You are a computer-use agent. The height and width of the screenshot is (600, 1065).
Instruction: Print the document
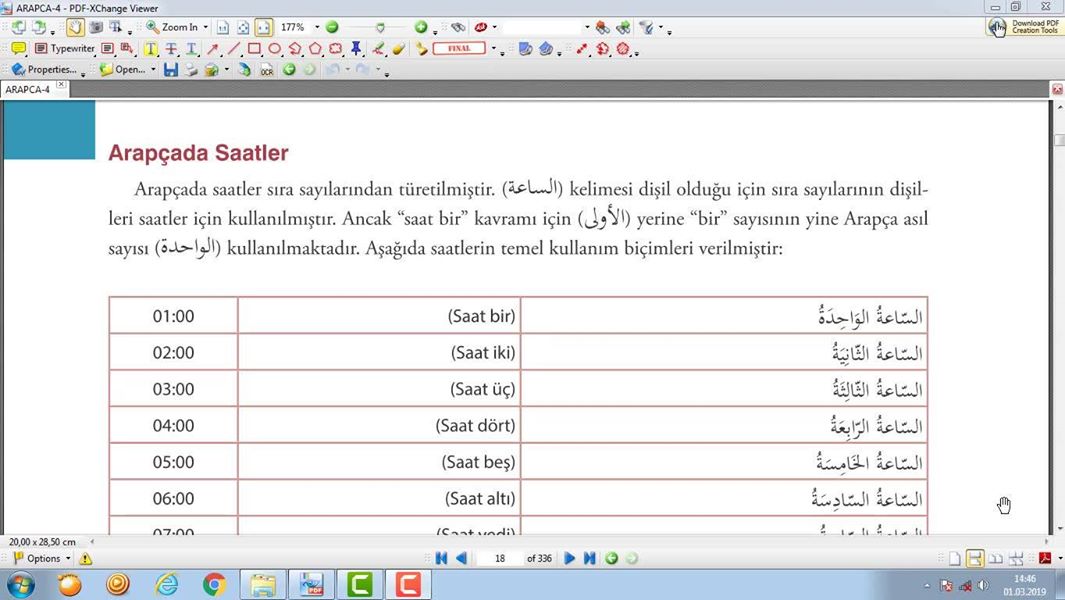(x=191, y=69)
